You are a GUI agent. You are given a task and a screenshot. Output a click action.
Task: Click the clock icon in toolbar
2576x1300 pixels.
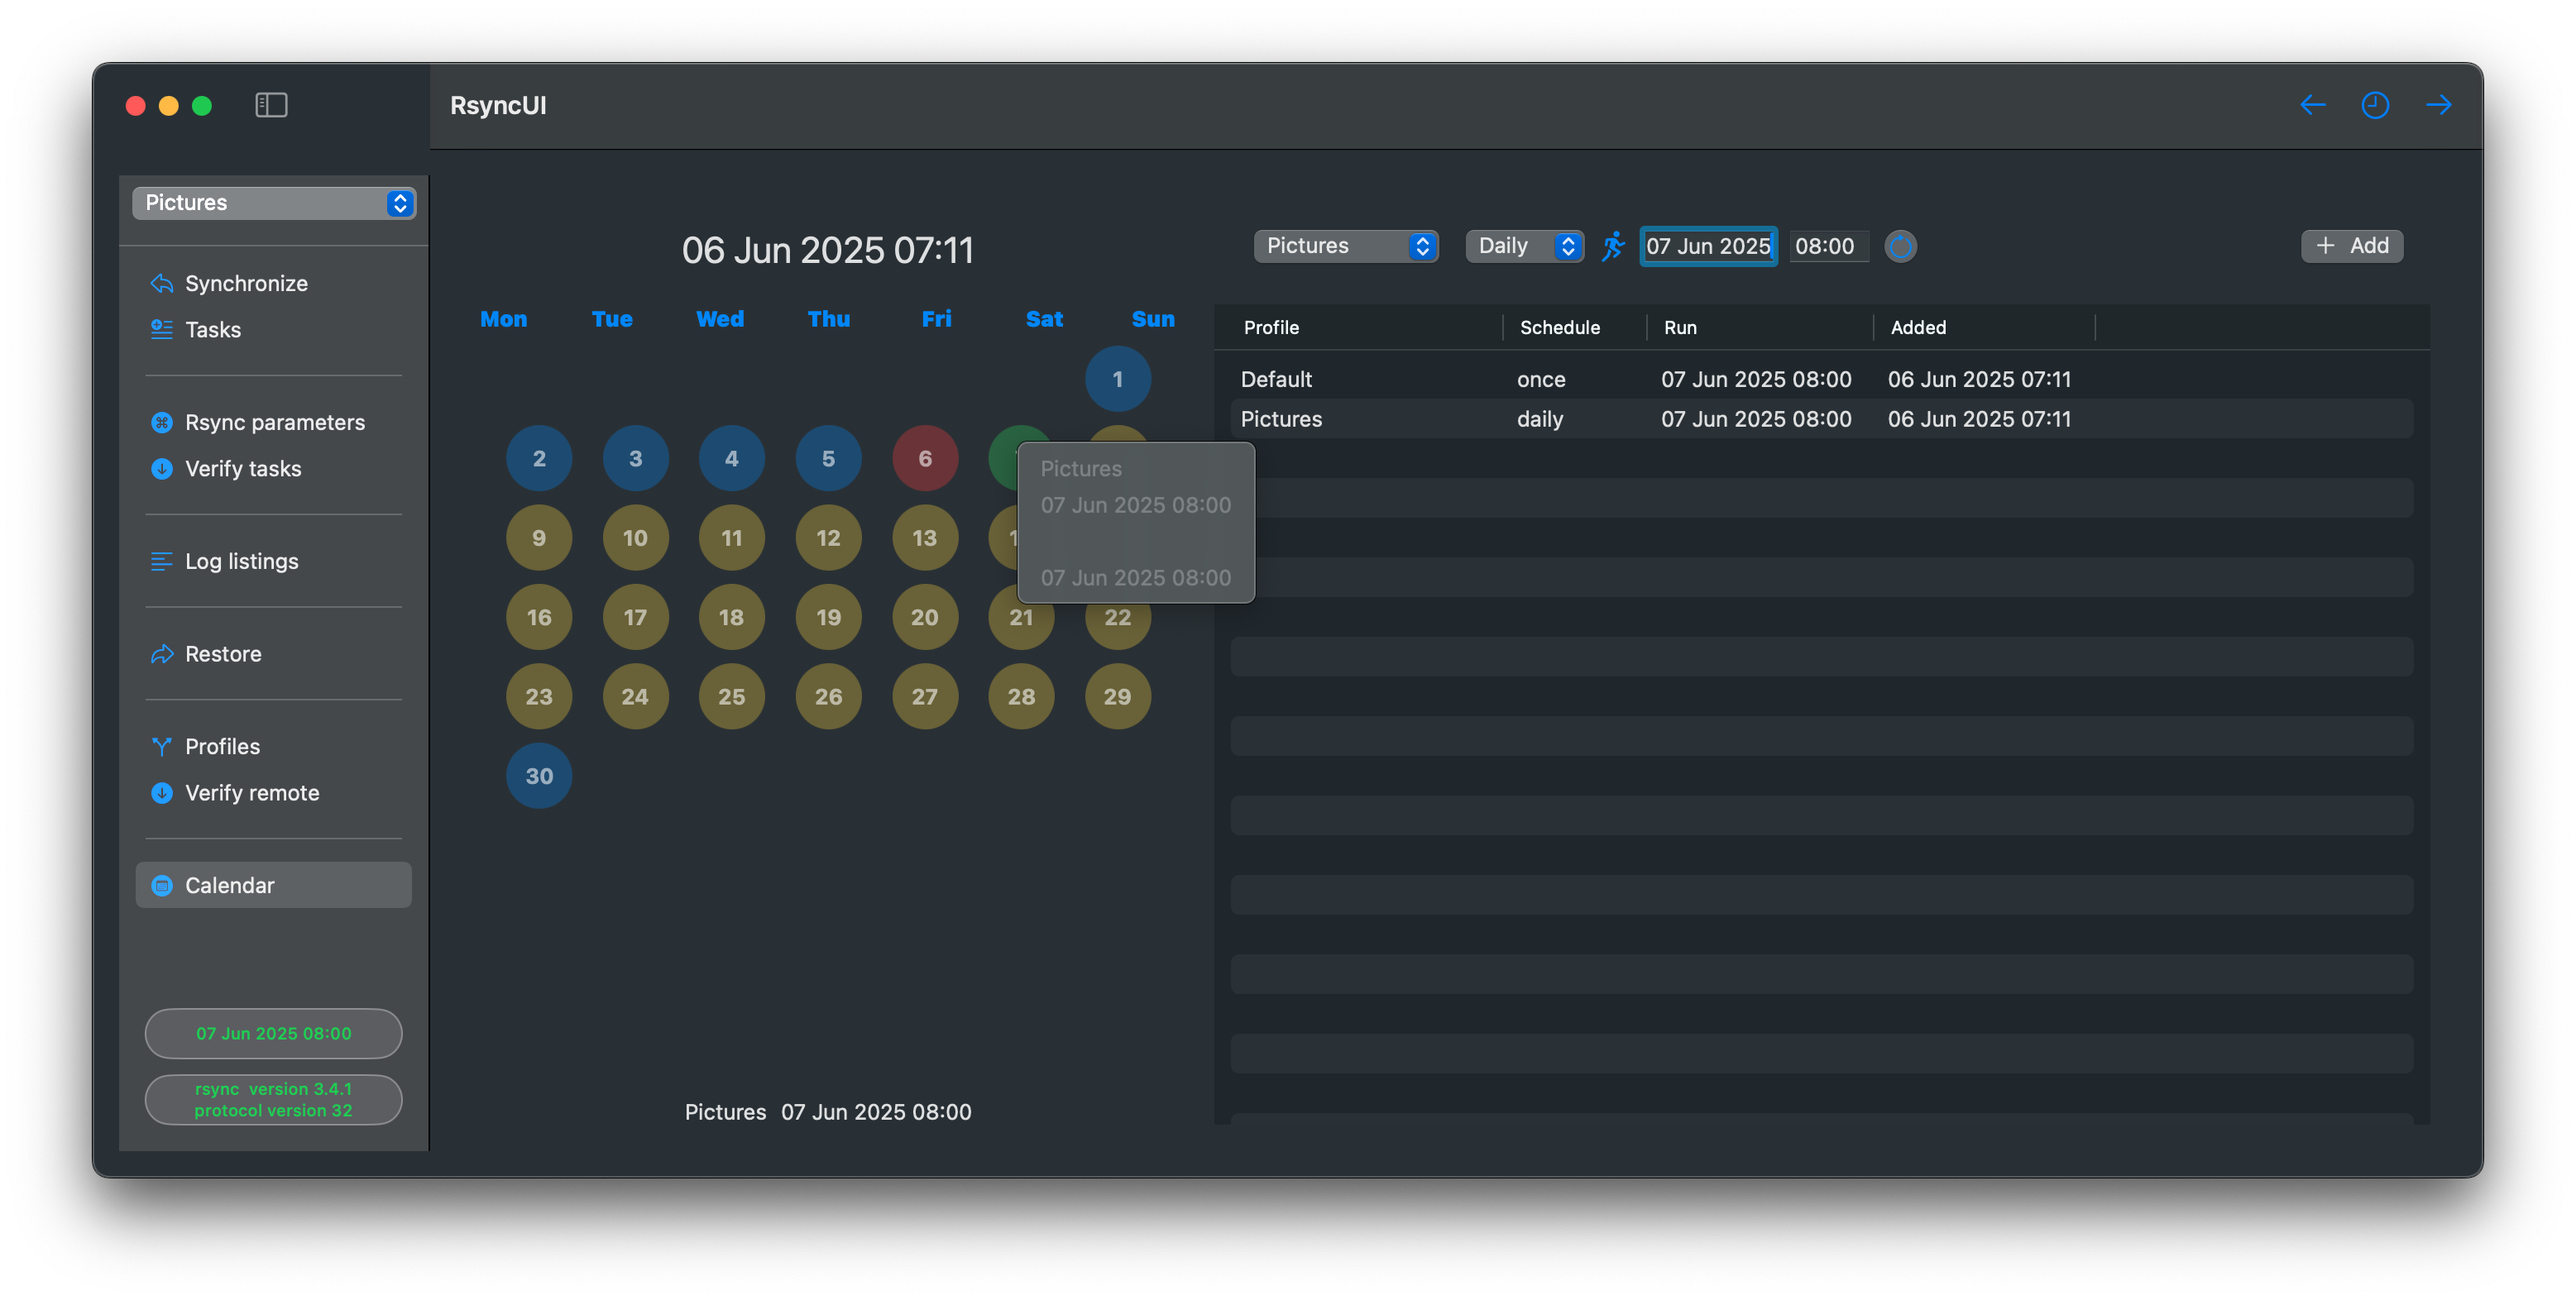pyautogui.click(x=2375, y=105)
